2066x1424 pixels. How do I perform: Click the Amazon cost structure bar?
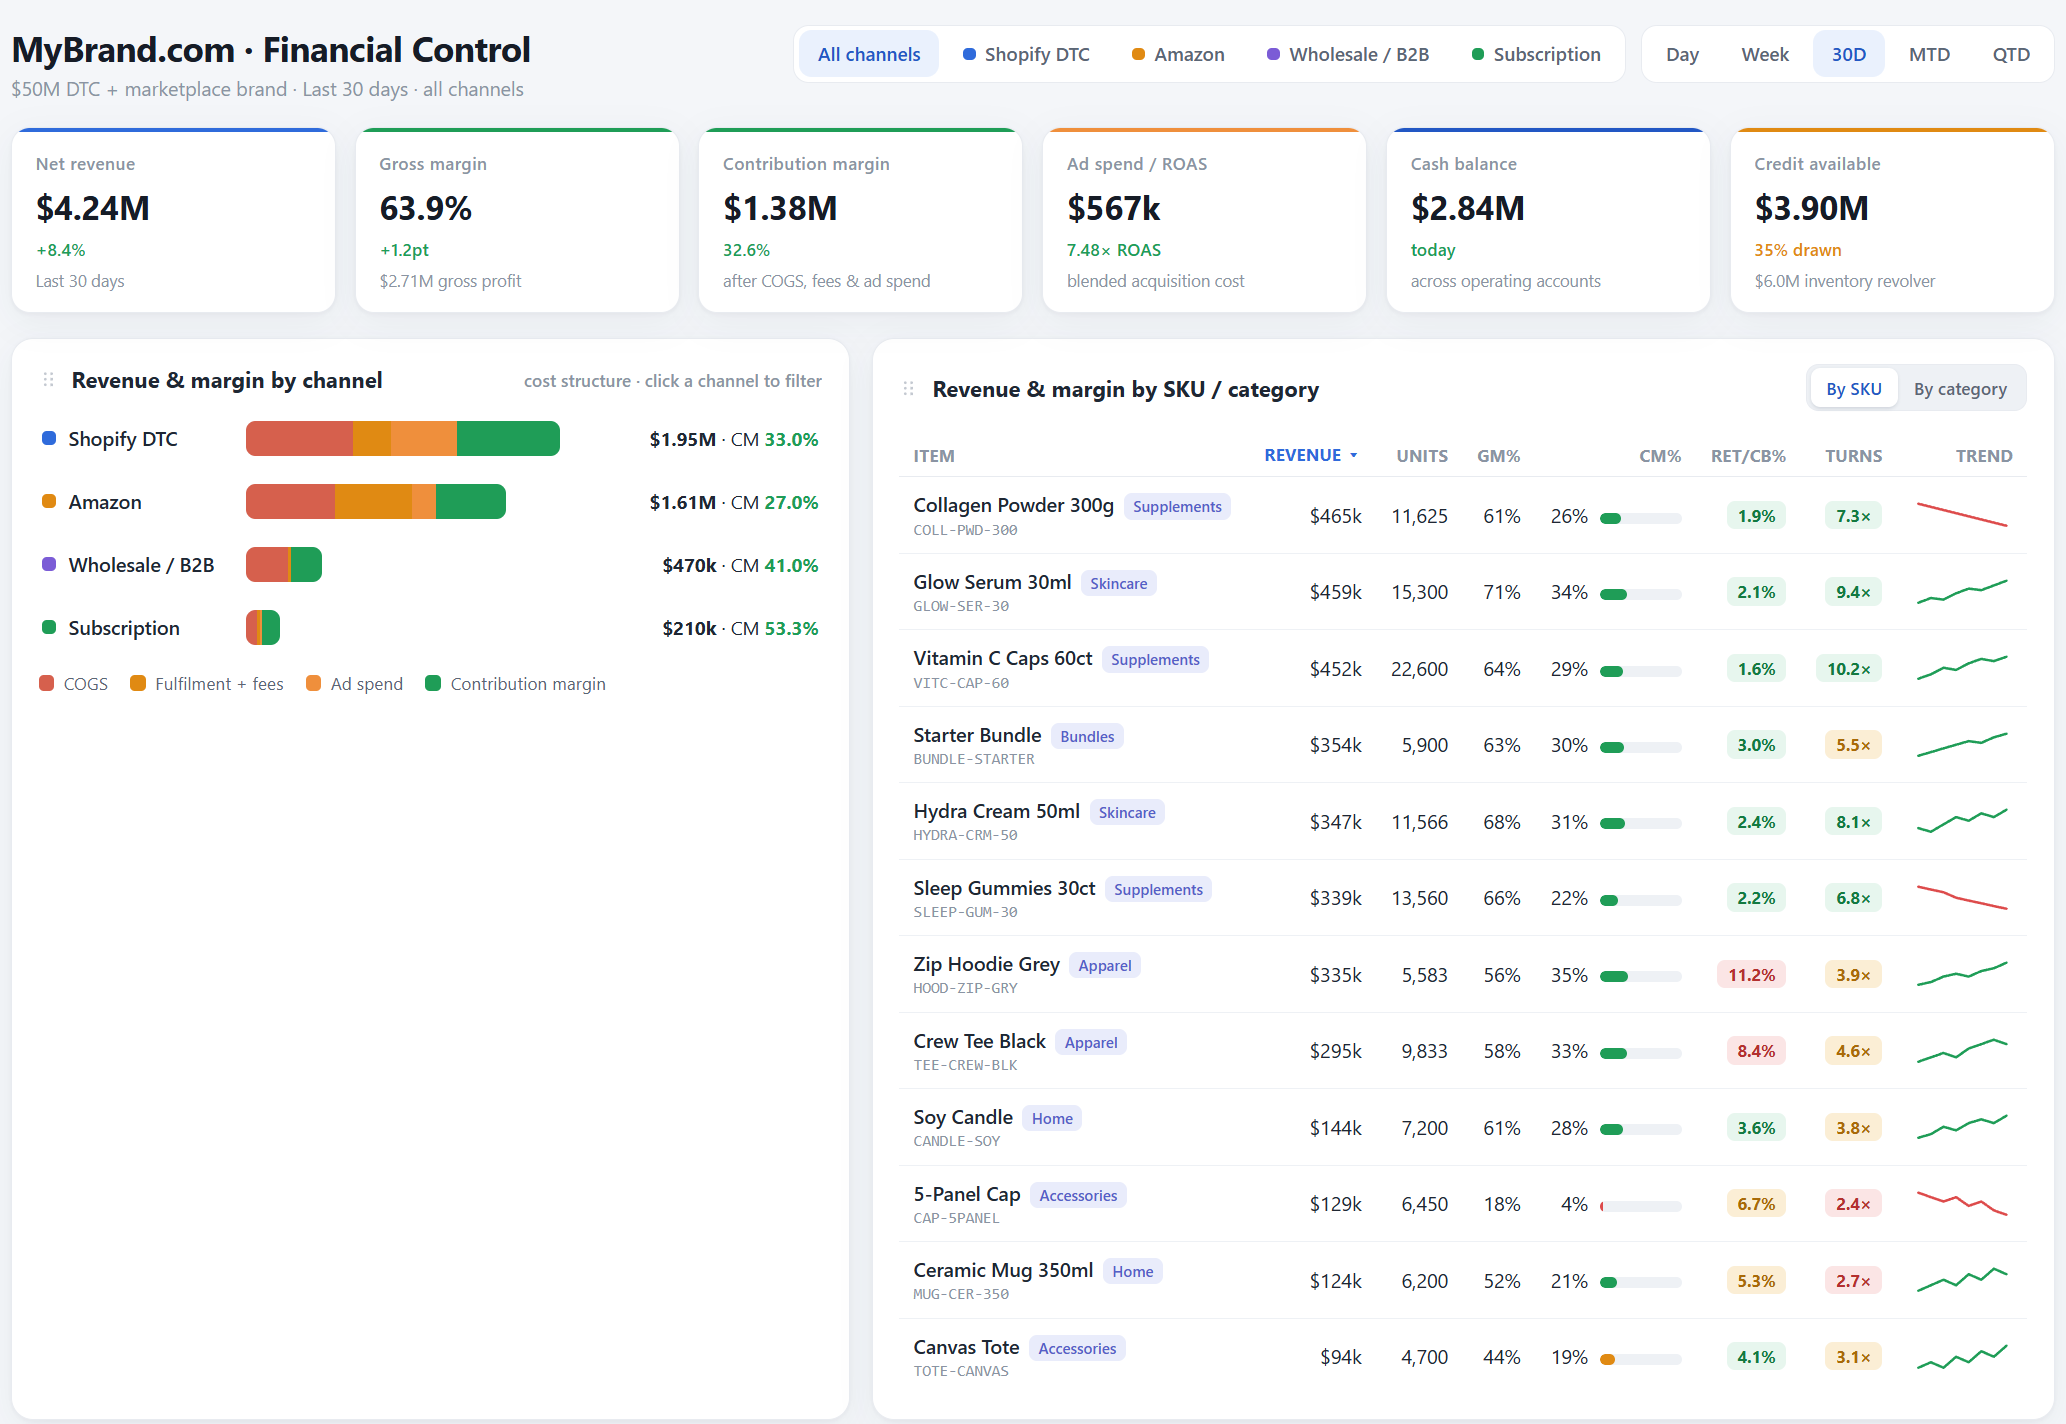coord(376,501)
